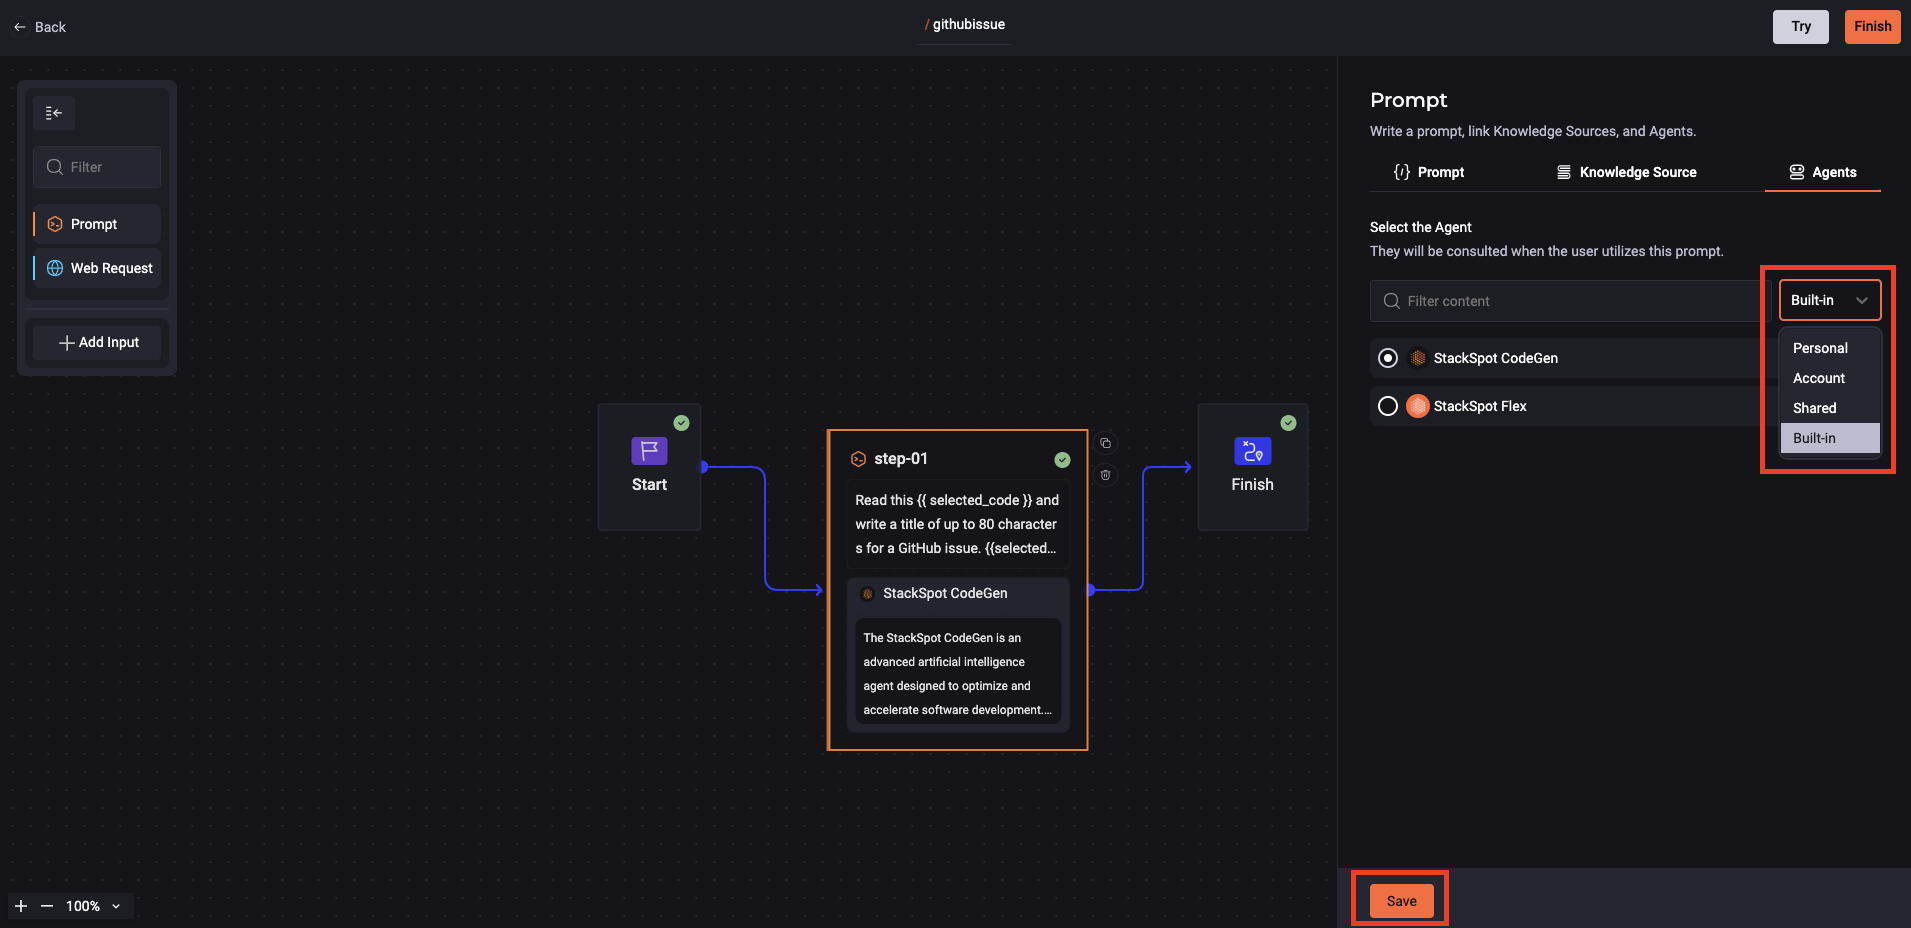1911x928 pixels.
Task: Click the step-01 output connector dot
Action: pyautogui.click(x=1091, y=590)
